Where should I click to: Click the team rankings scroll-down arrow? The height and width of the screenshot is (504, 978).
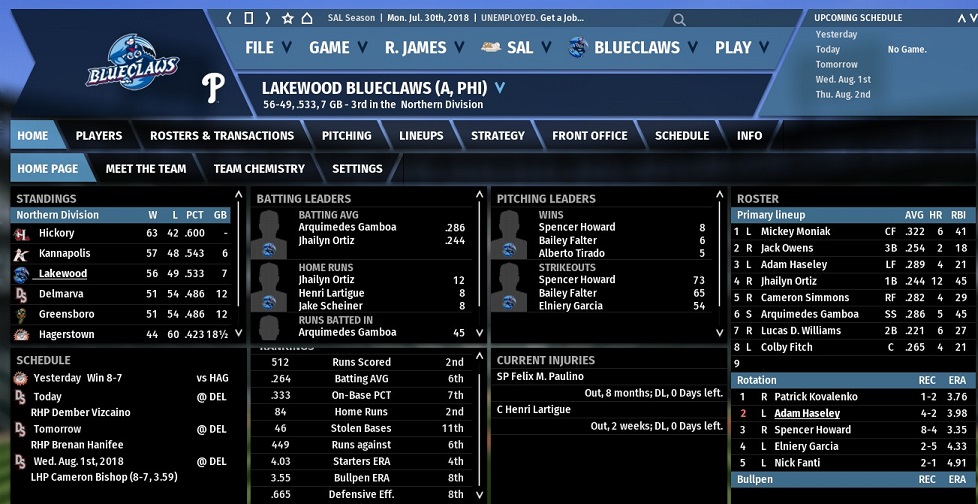(x=479, y=495)
